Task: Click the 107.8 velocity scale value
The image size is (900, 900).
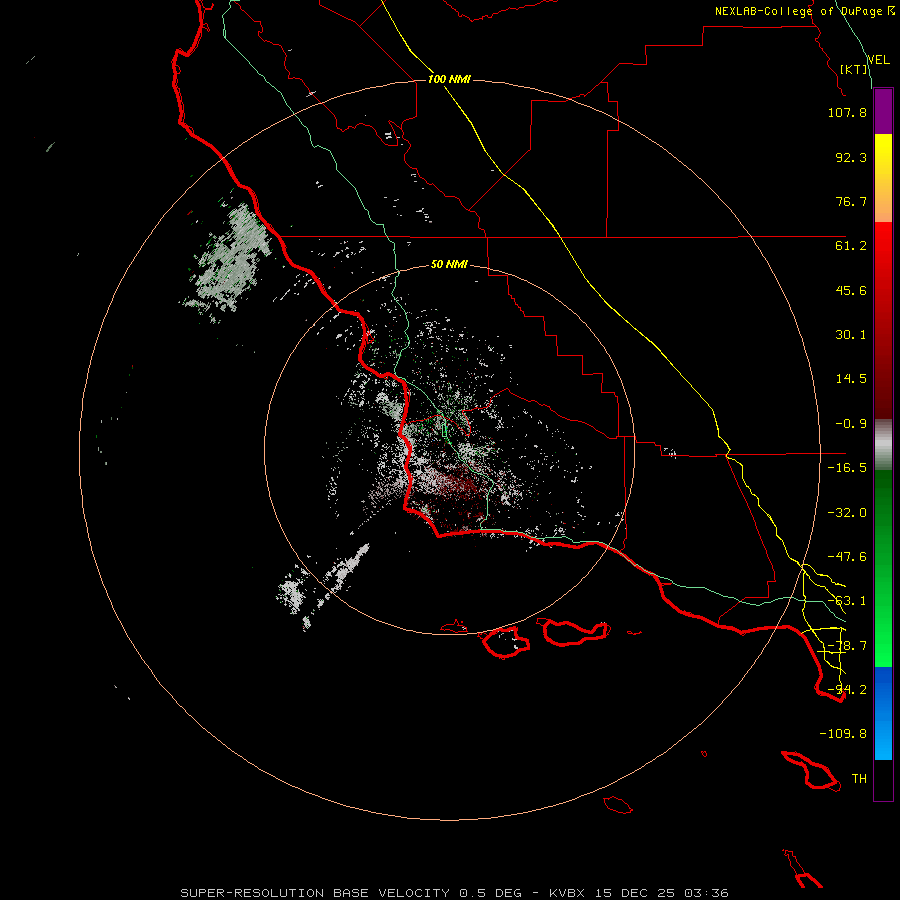Action: (x=847, y=112)
